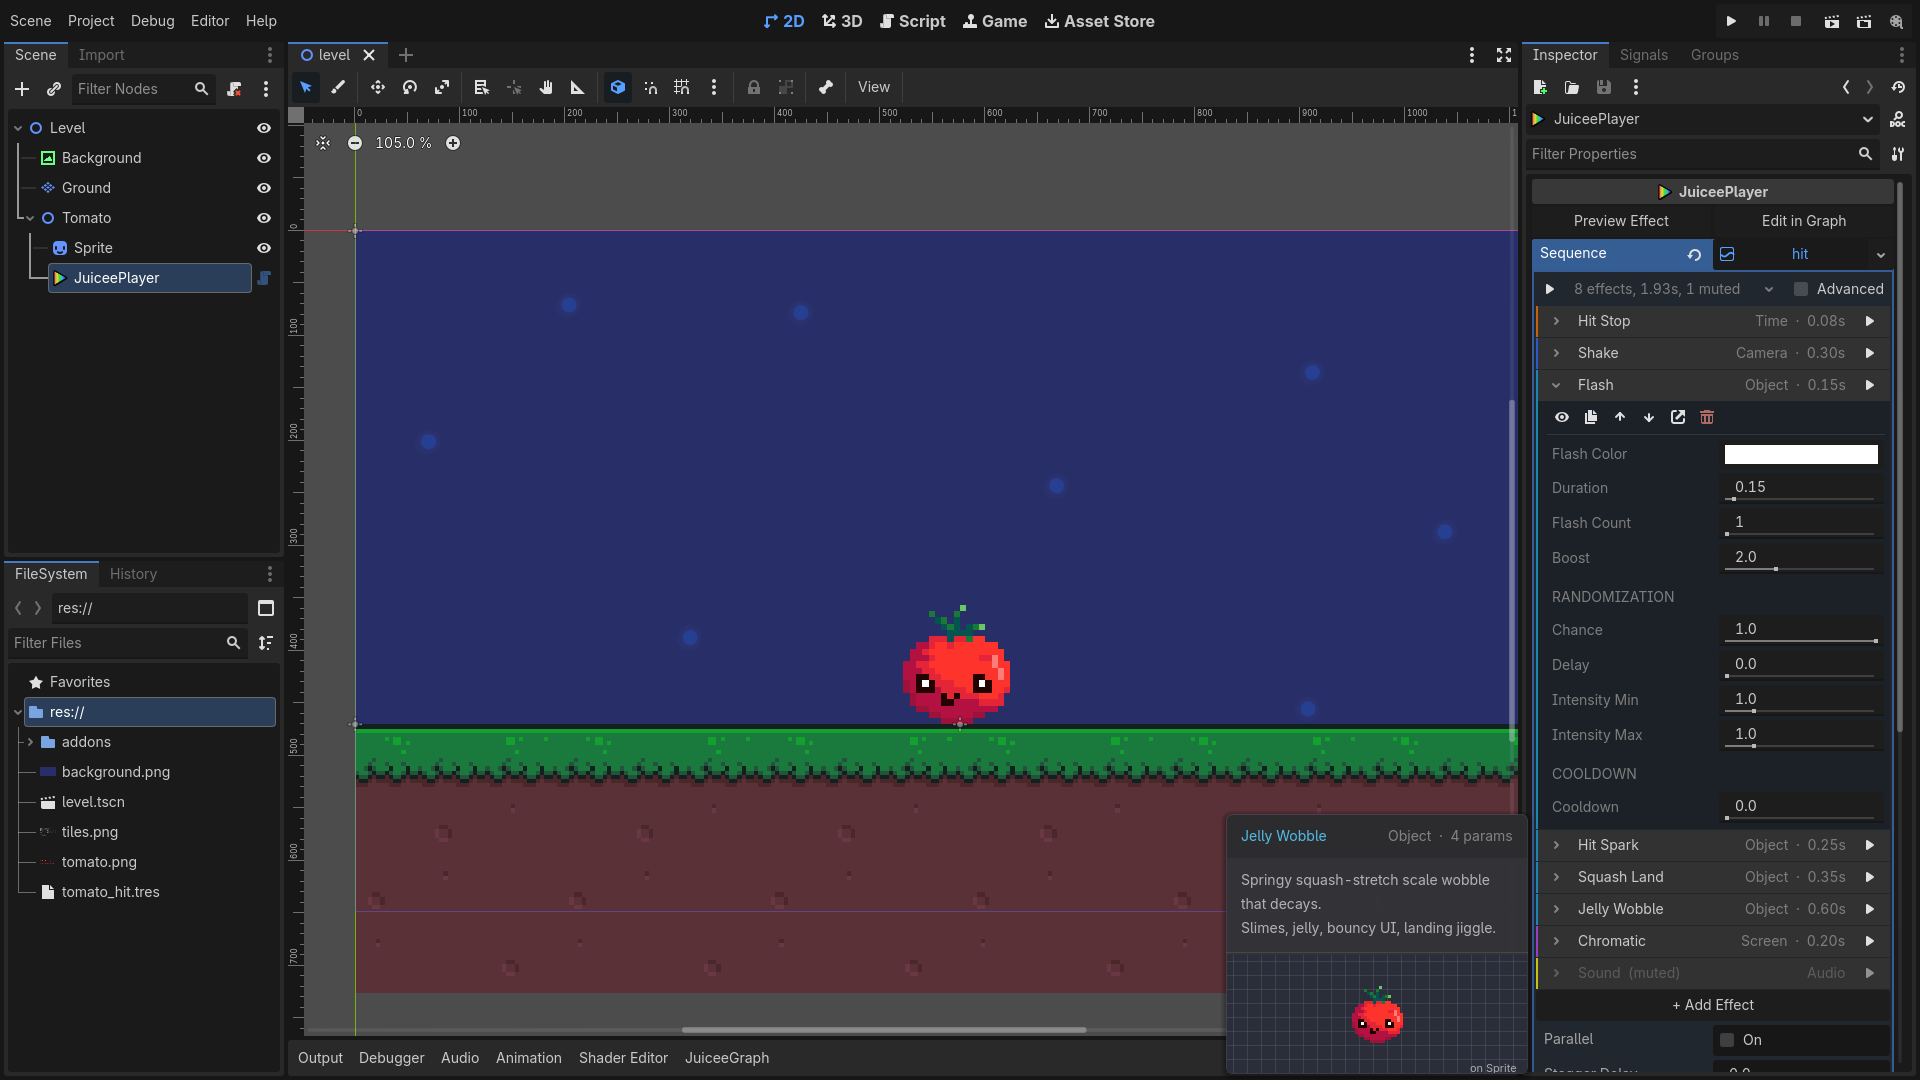
Task: Open the View menu button
Action: [873, 88]
